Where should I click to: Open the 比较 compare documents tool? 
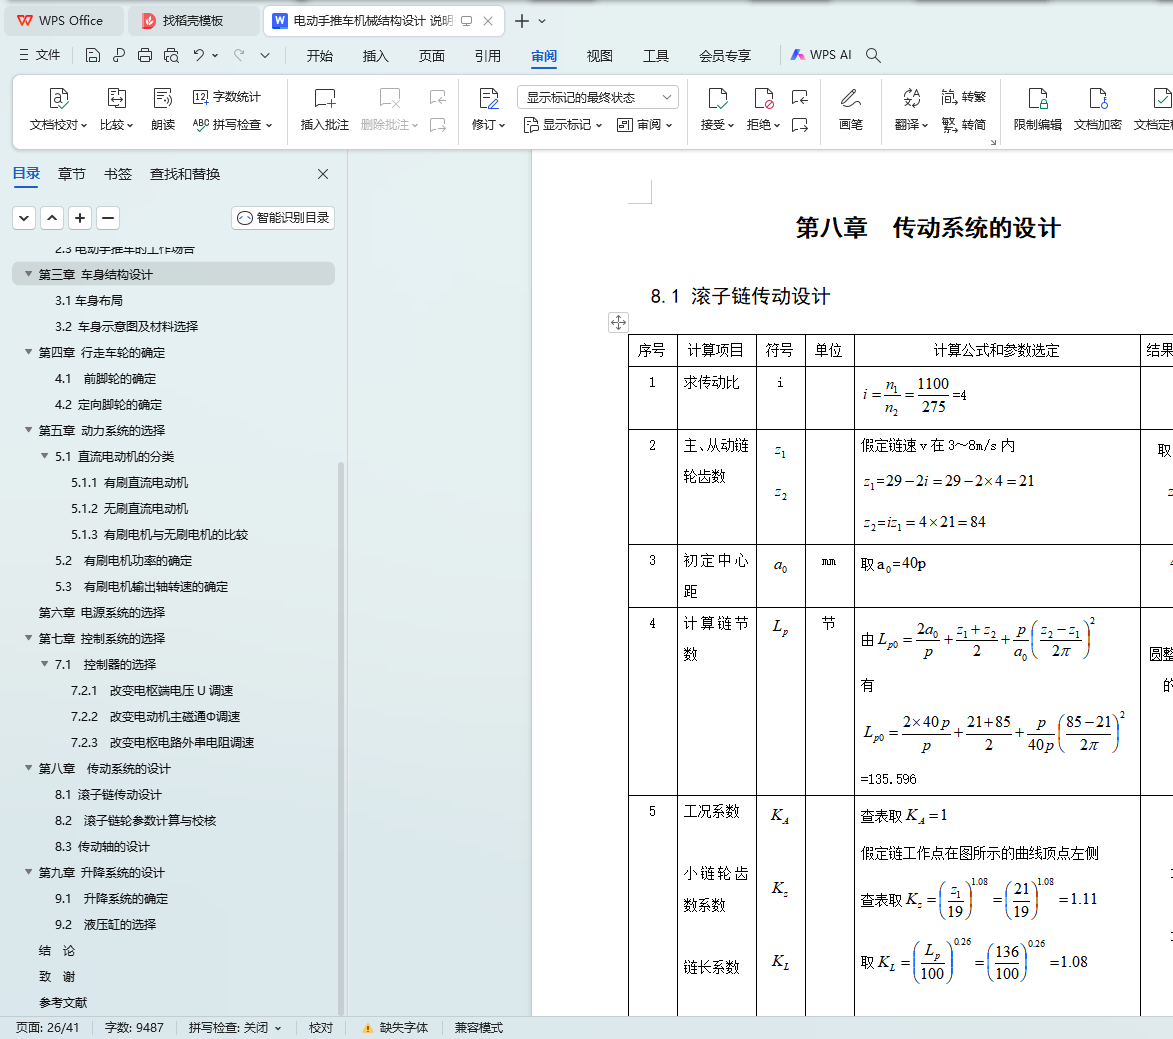click(x=117, y=109)
